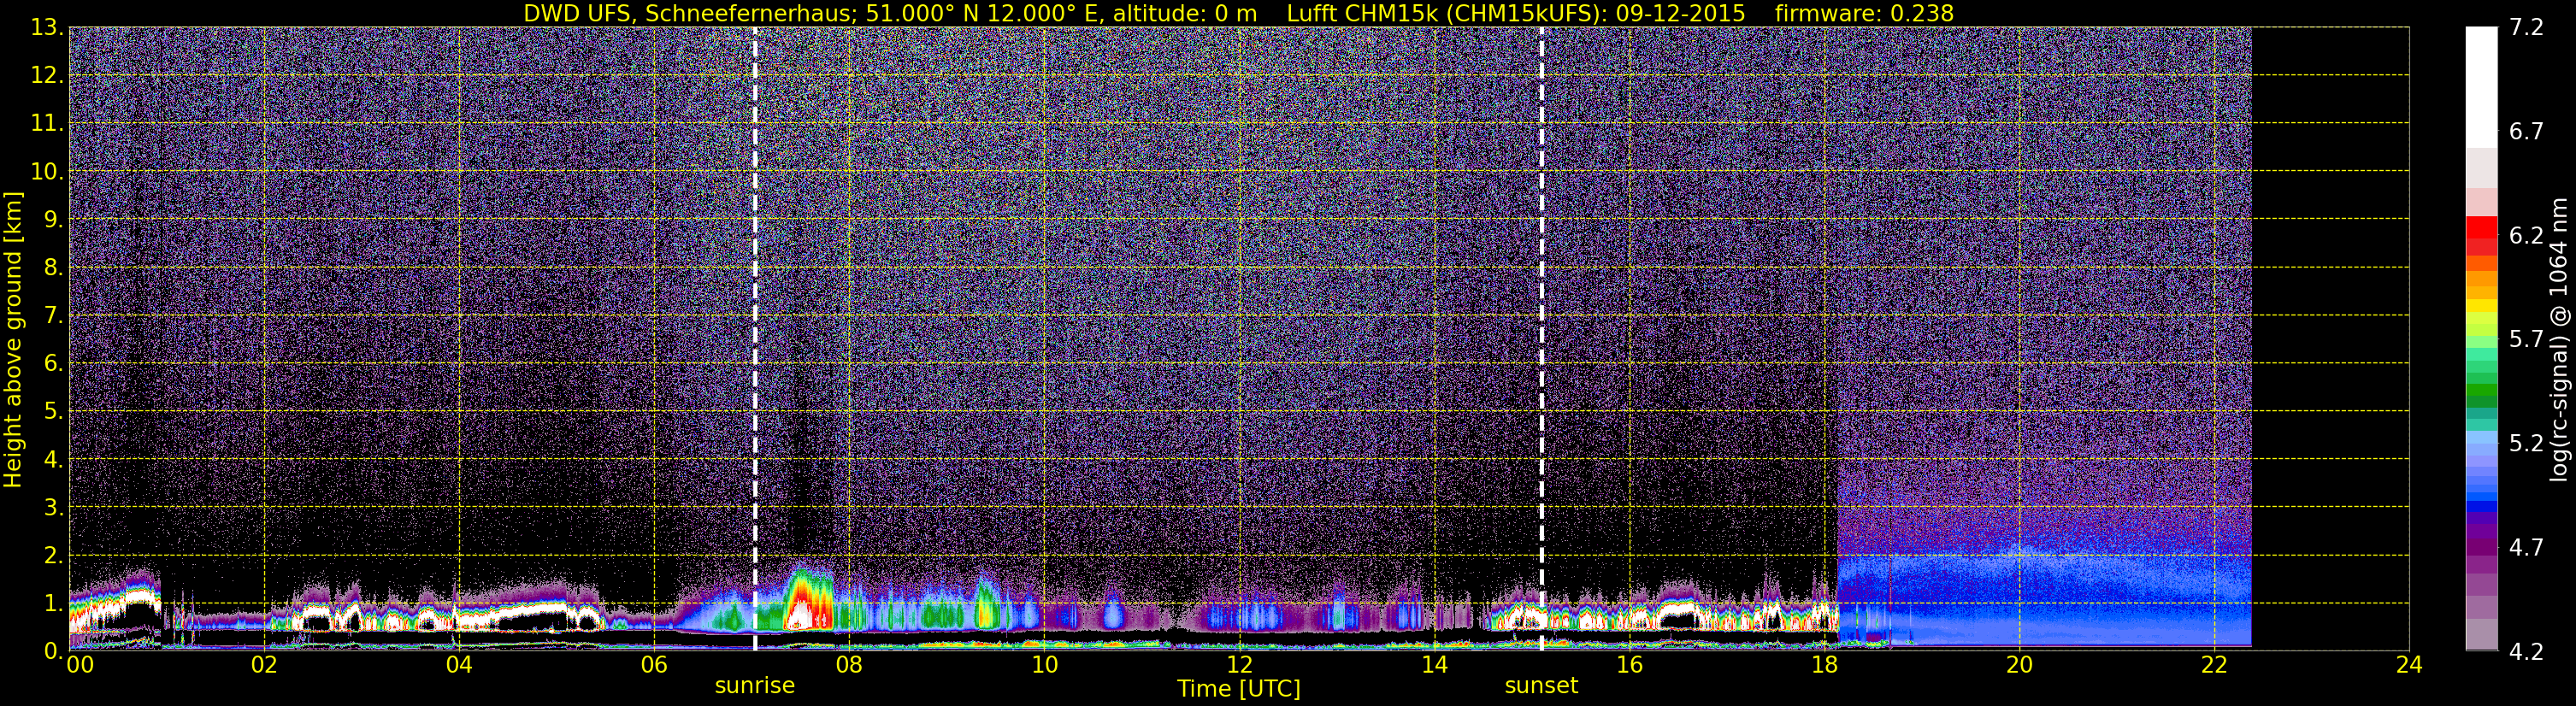The height and width of the screenshot is (706, 2576).
Task: Click the 06 time tick label
Action: (x=653, y=665)
